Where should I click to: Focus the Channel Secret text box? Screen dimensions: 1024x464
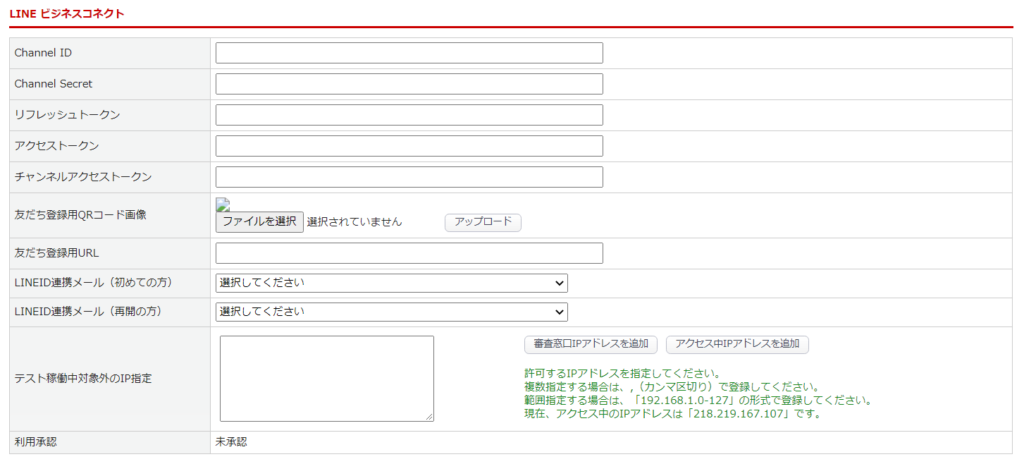pyautogui.click(x=409, y=84)
